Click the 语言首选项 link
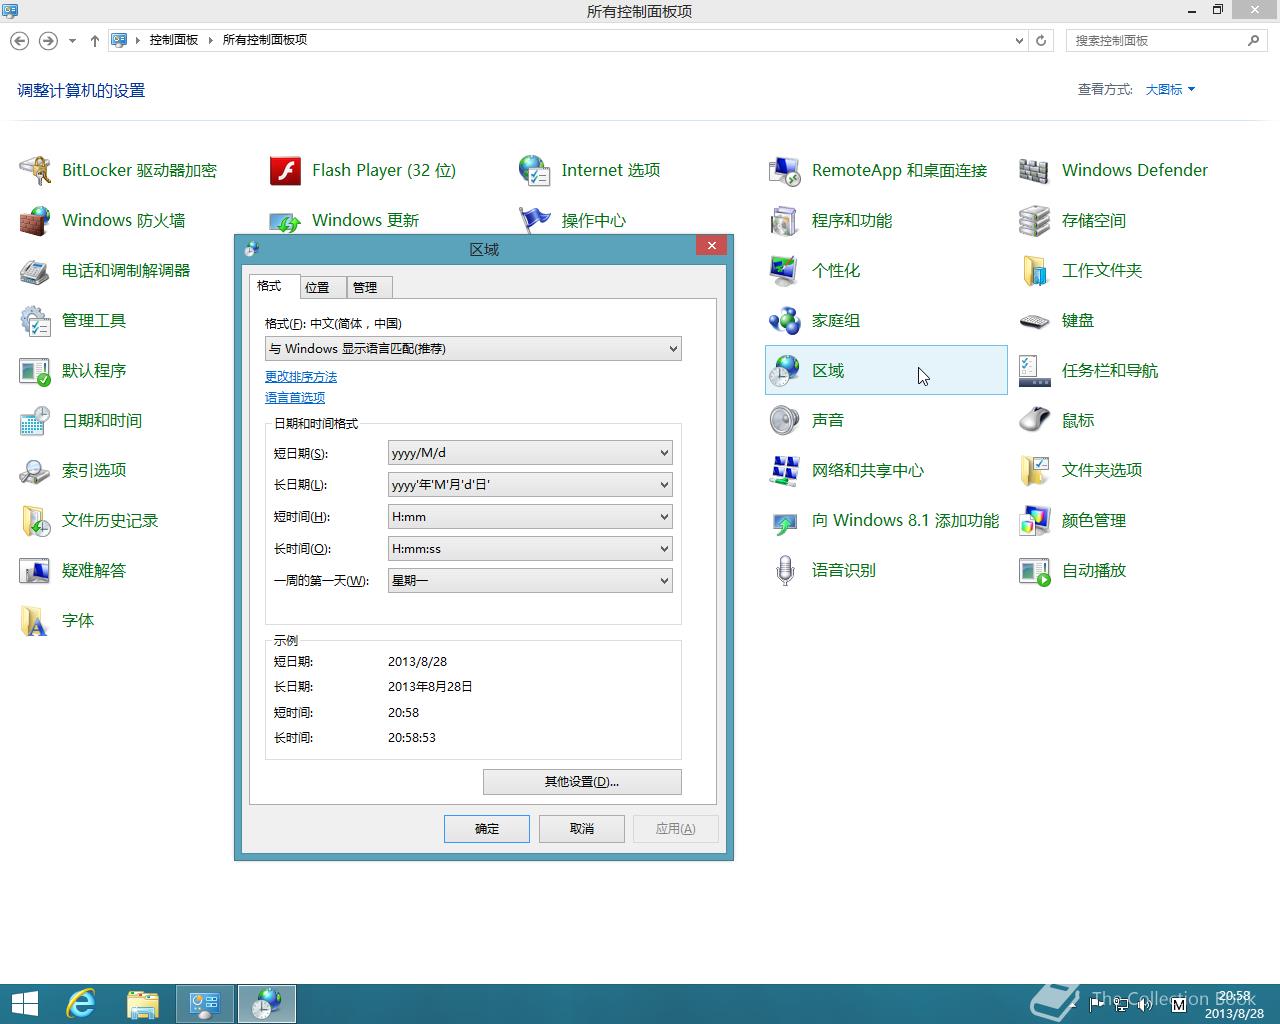The width and height of the screenshot is (1280, 1024). click(x=295, y=398)
